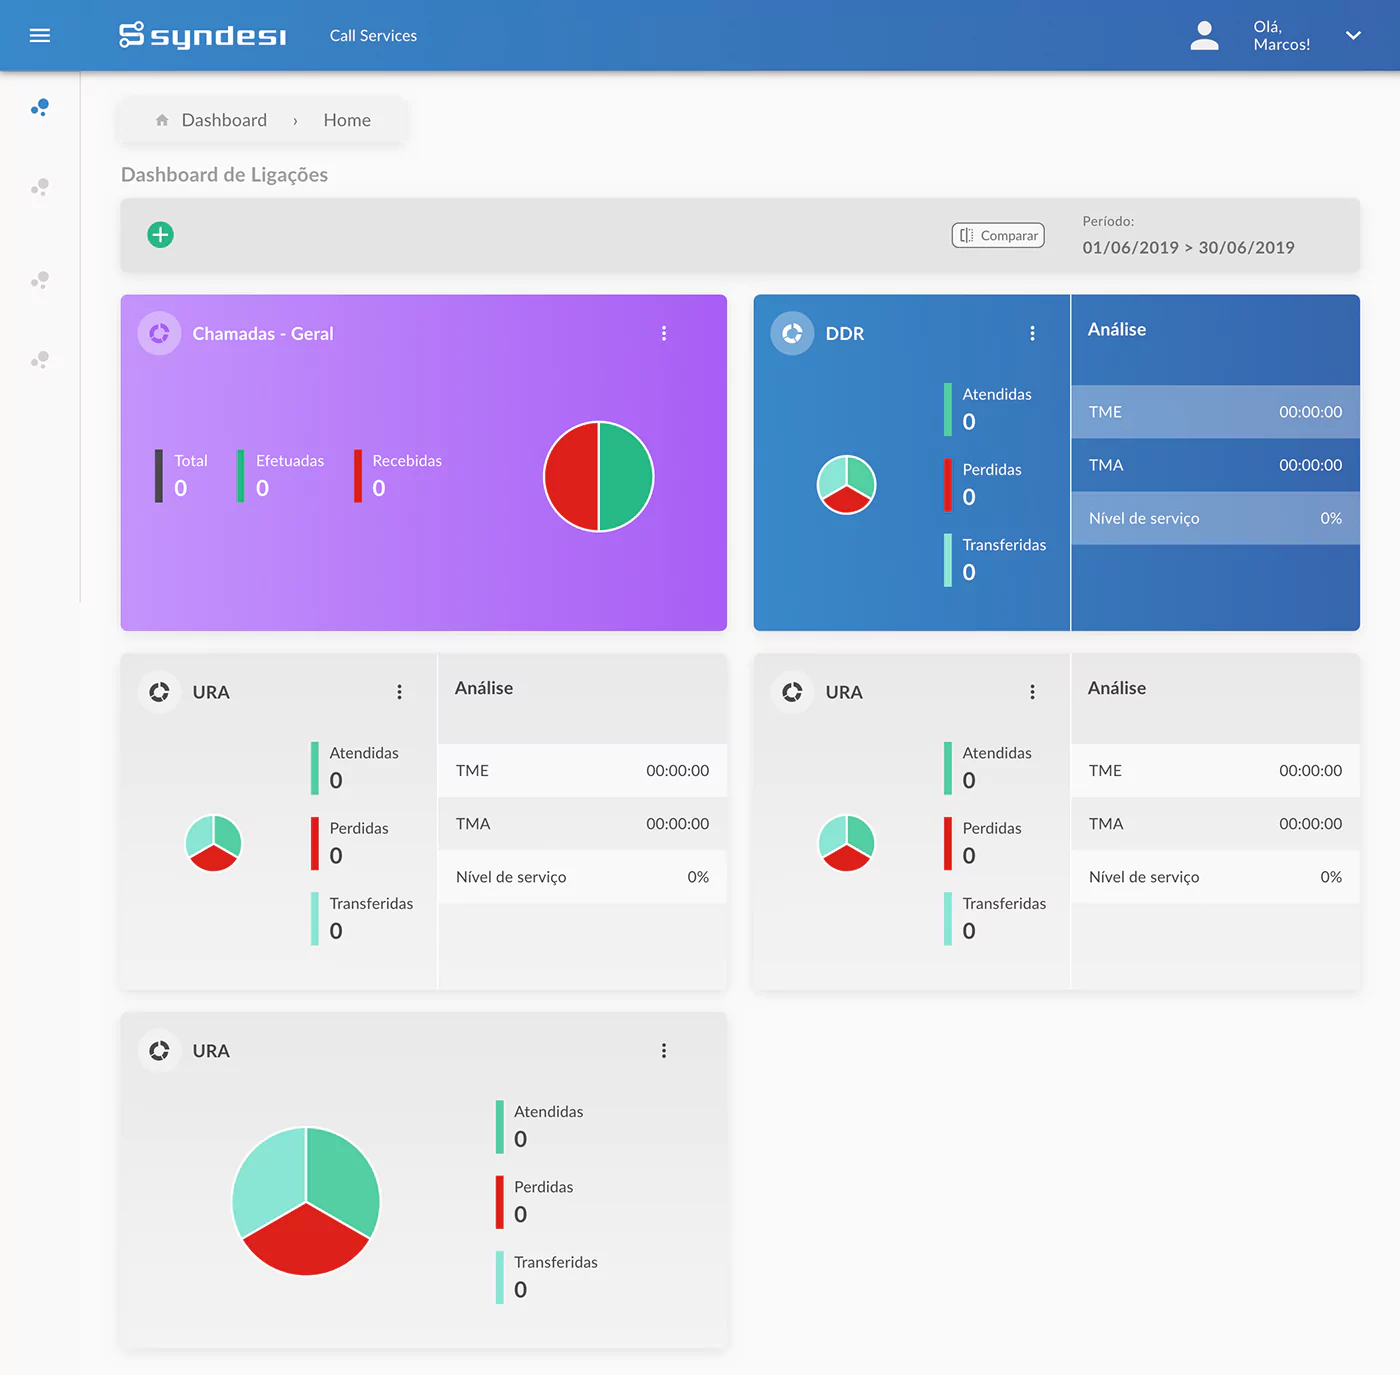1400x1375 pixels.
Task: Expand the user account dropdown chevron
Action: pos(1353,36)
